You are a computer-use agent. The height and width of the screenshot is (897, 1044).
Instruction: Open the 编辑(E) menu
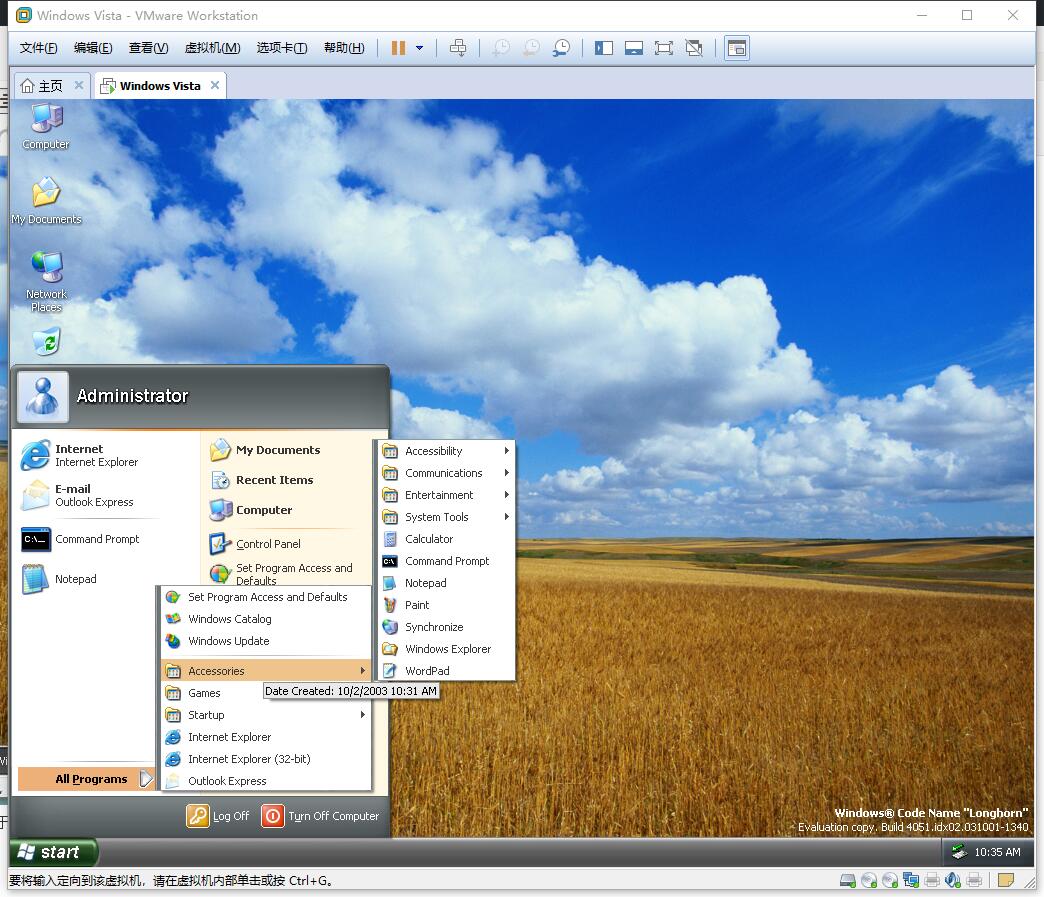tap(93, 48)
